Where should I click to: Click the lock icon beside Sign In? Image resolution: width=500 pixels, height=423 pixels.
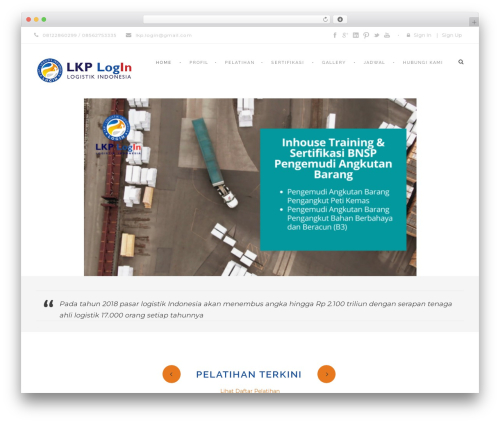point(408,35)
